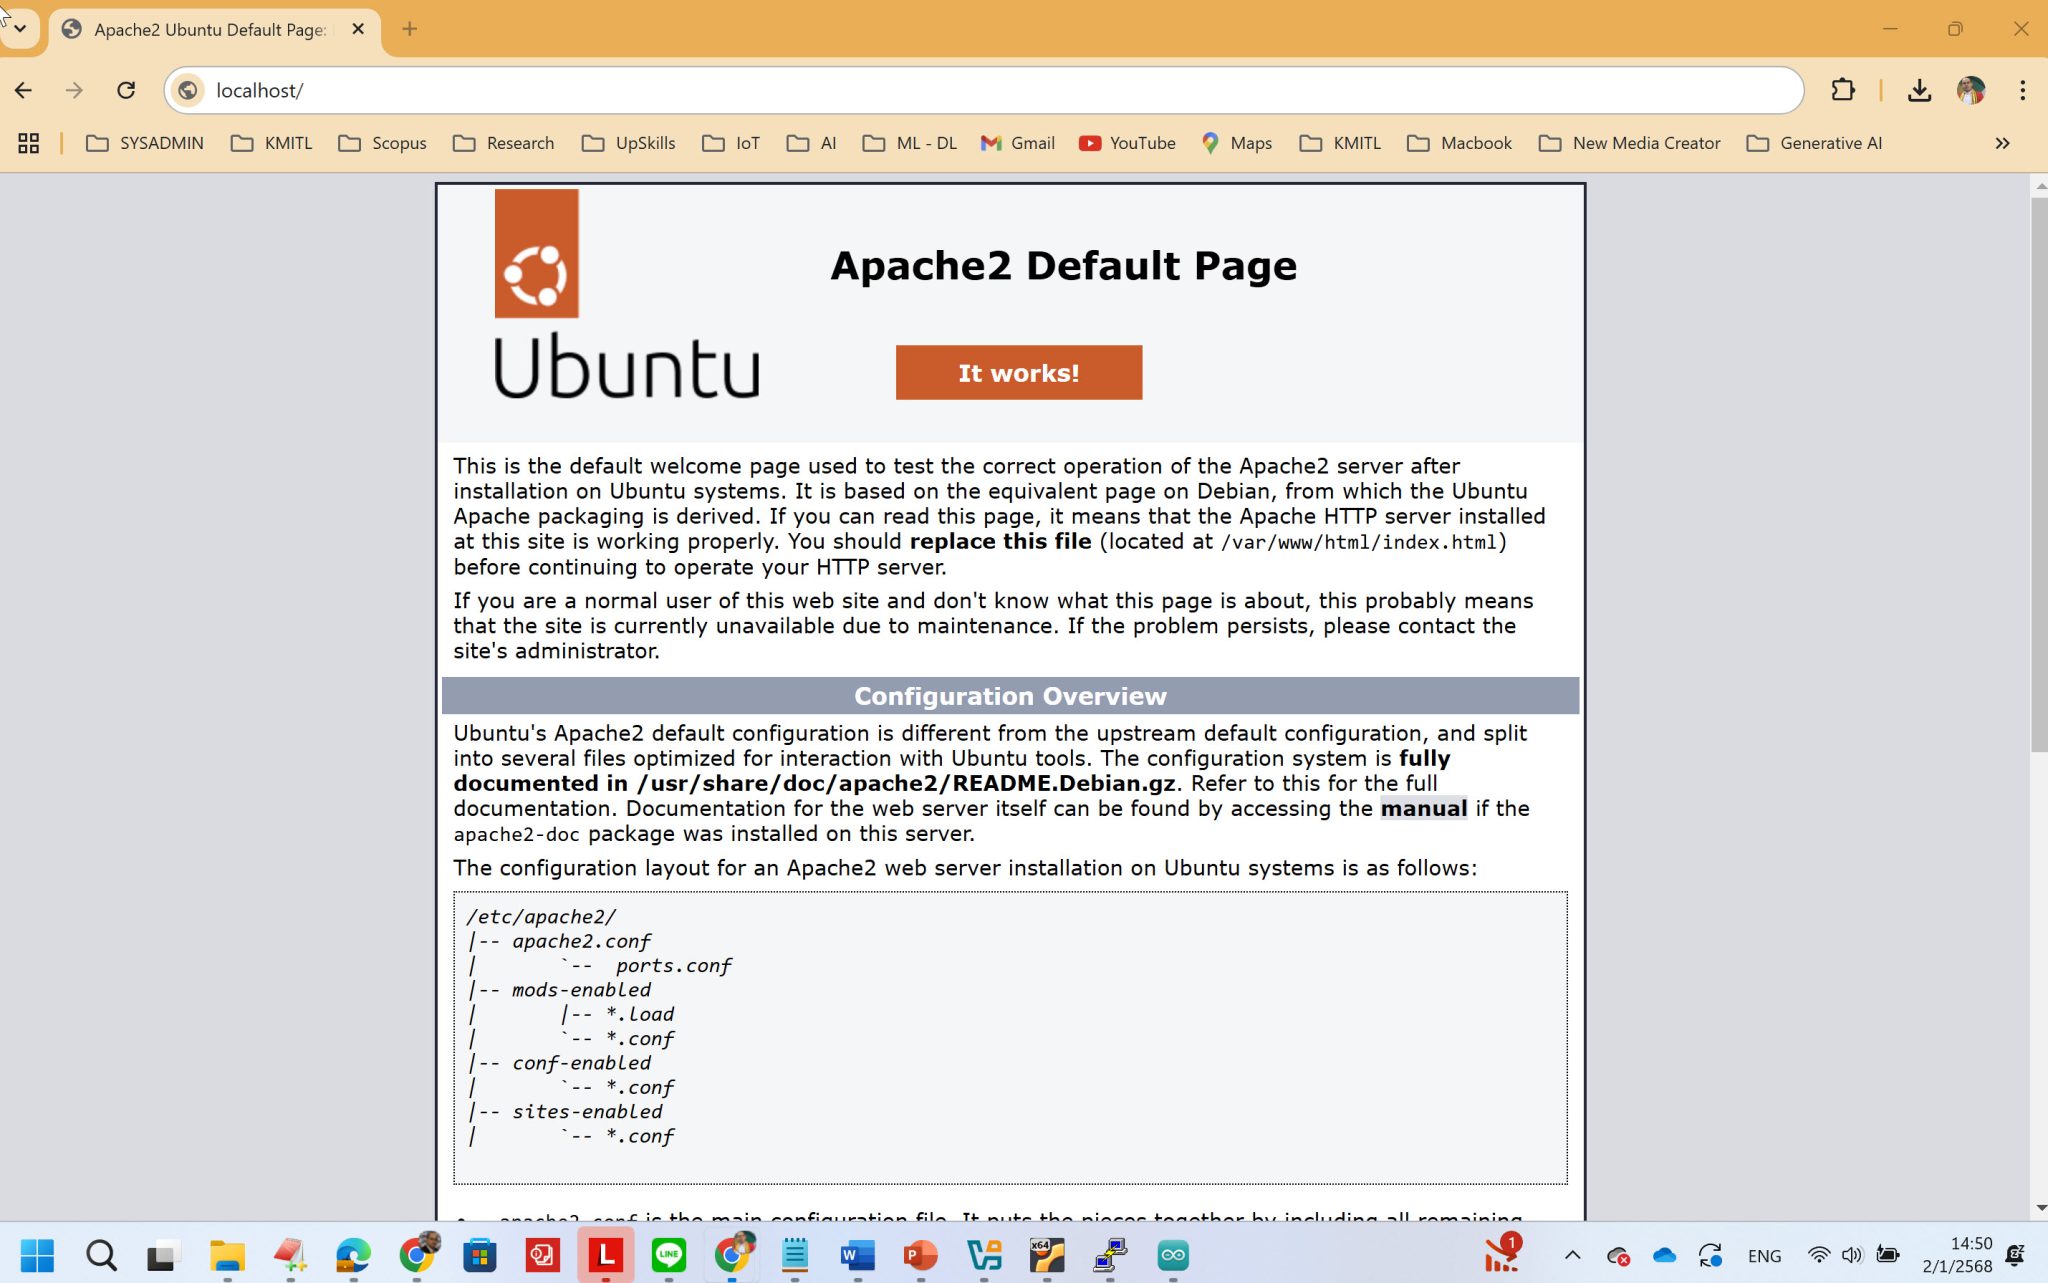
Task: Open Chrome's three-dot menu
Action: (2022, 90)
